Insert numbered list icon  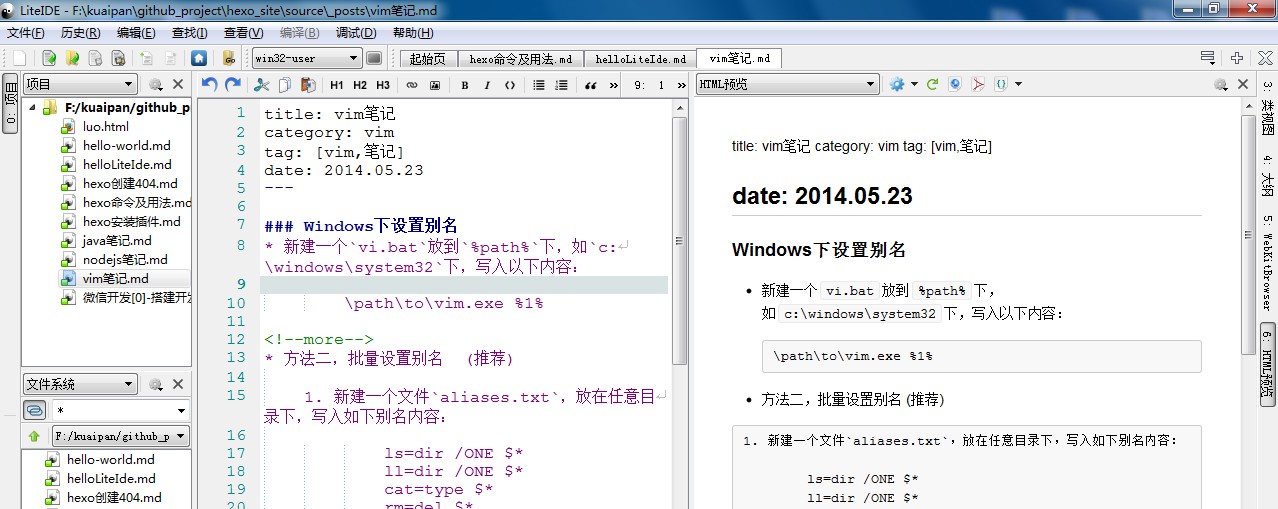click(x=562, y=85)
